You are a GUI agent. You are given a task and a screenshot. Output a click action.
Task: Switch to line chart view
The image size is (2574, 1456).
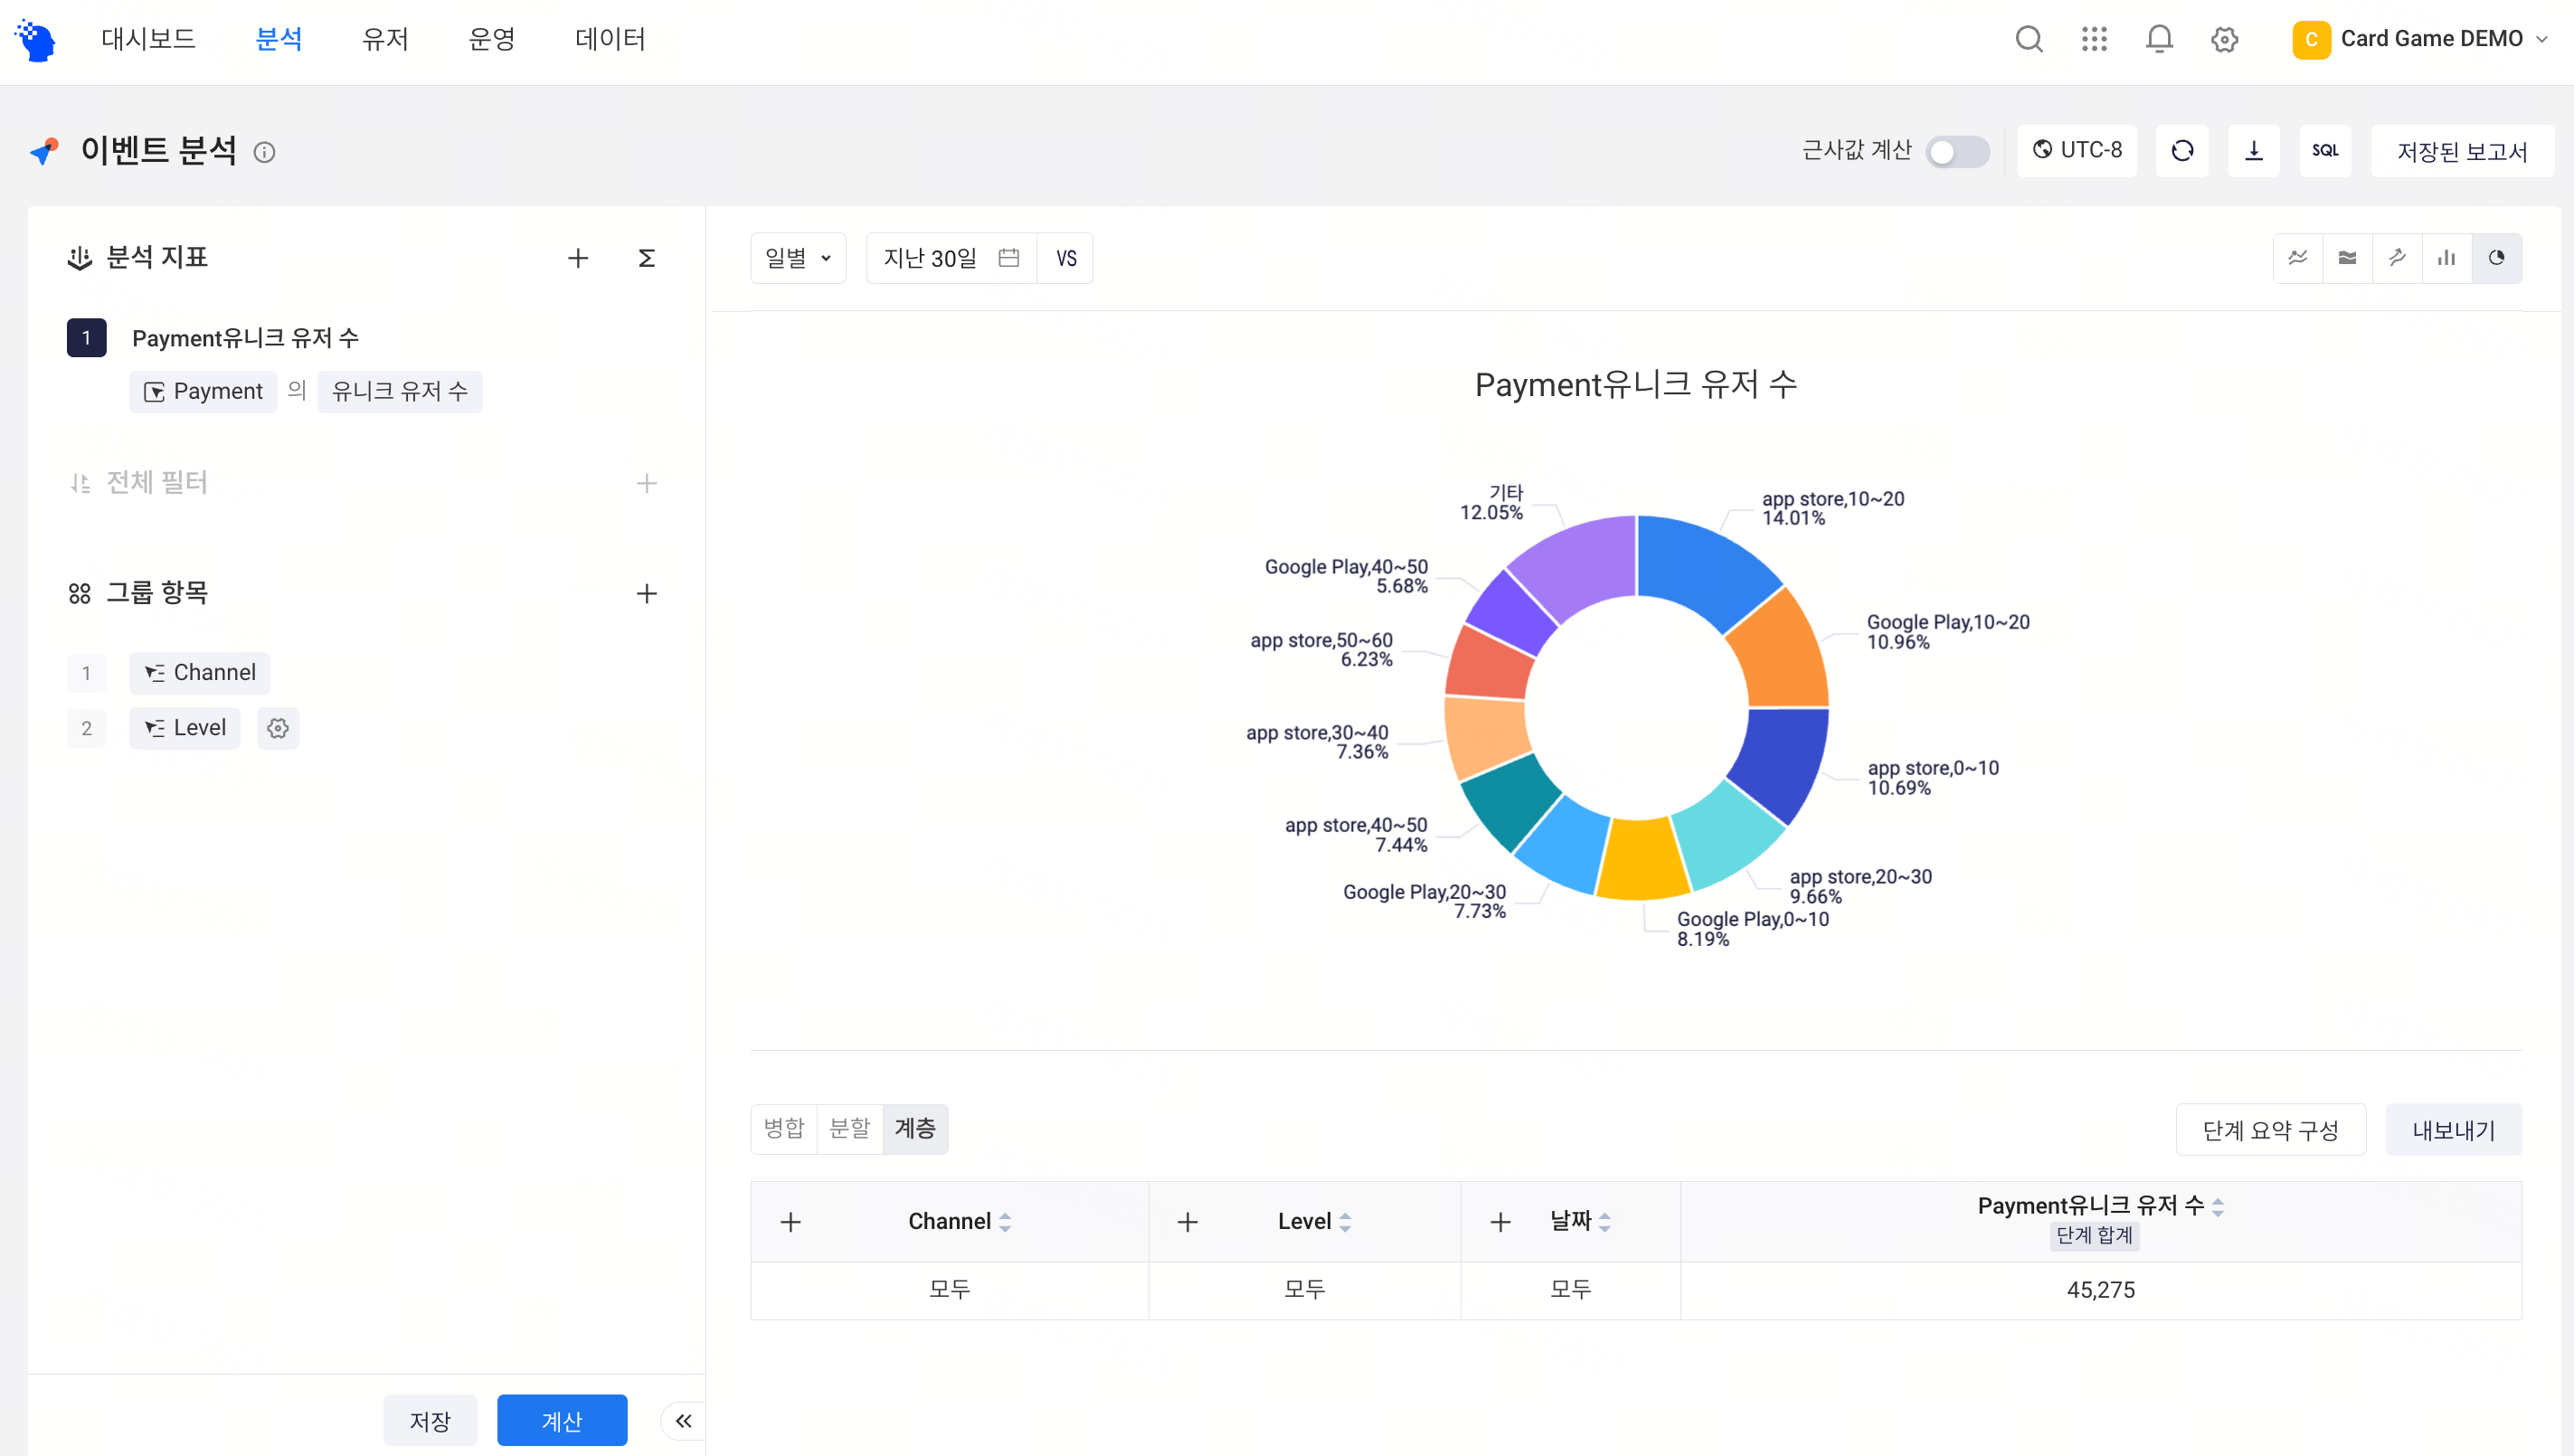coord(2298,258)
